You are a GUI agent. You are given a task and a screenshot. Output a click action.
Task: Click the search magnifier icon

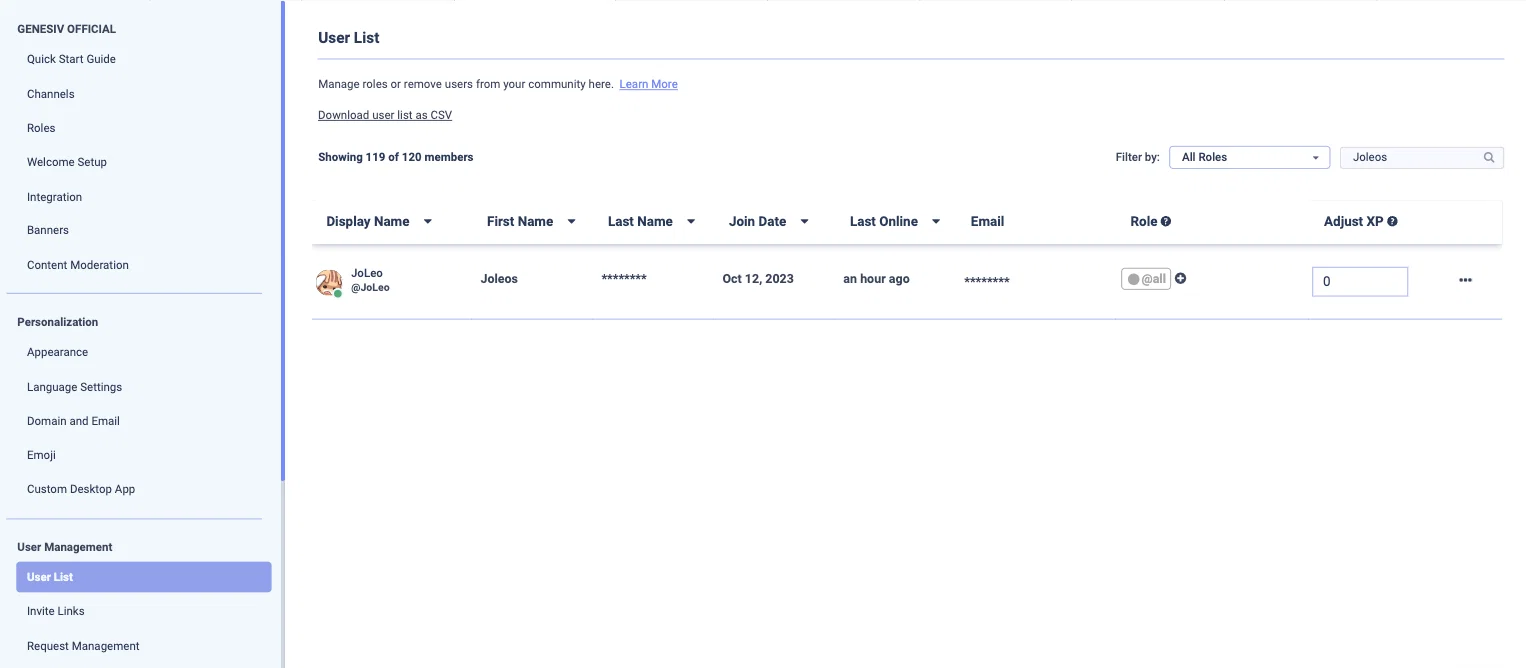1488,157
